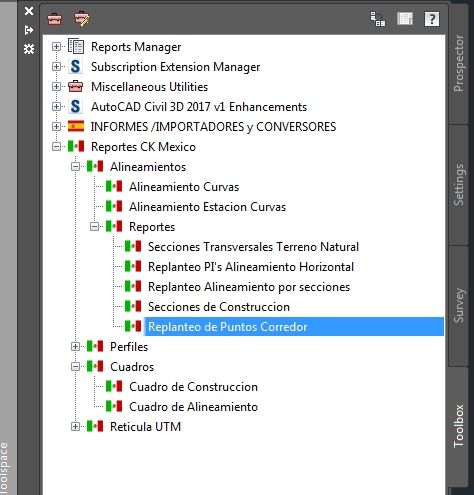The image size is (474, 495).
Task: Click the Help question mark icon
Action: click(432, 19)
